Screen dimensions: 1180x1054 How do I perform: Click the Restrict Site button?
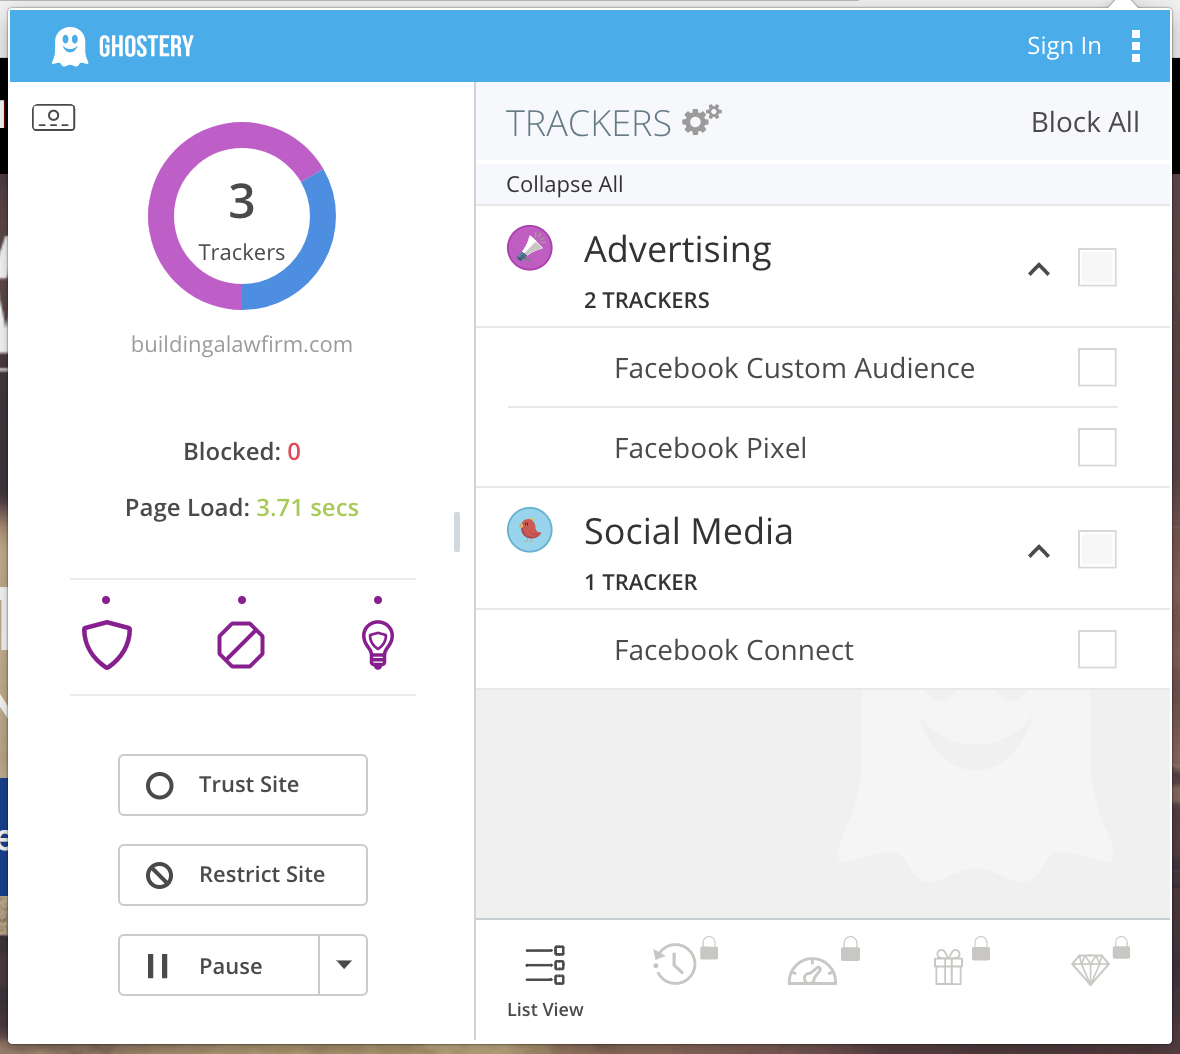[x=243, y=875]
